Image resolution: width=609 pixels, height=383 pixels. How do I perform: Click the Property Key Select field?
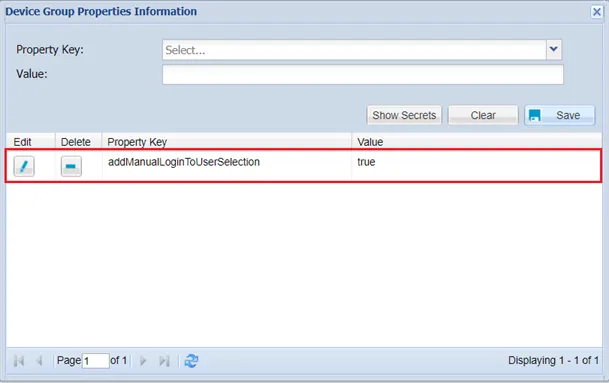tap(354, 50)
